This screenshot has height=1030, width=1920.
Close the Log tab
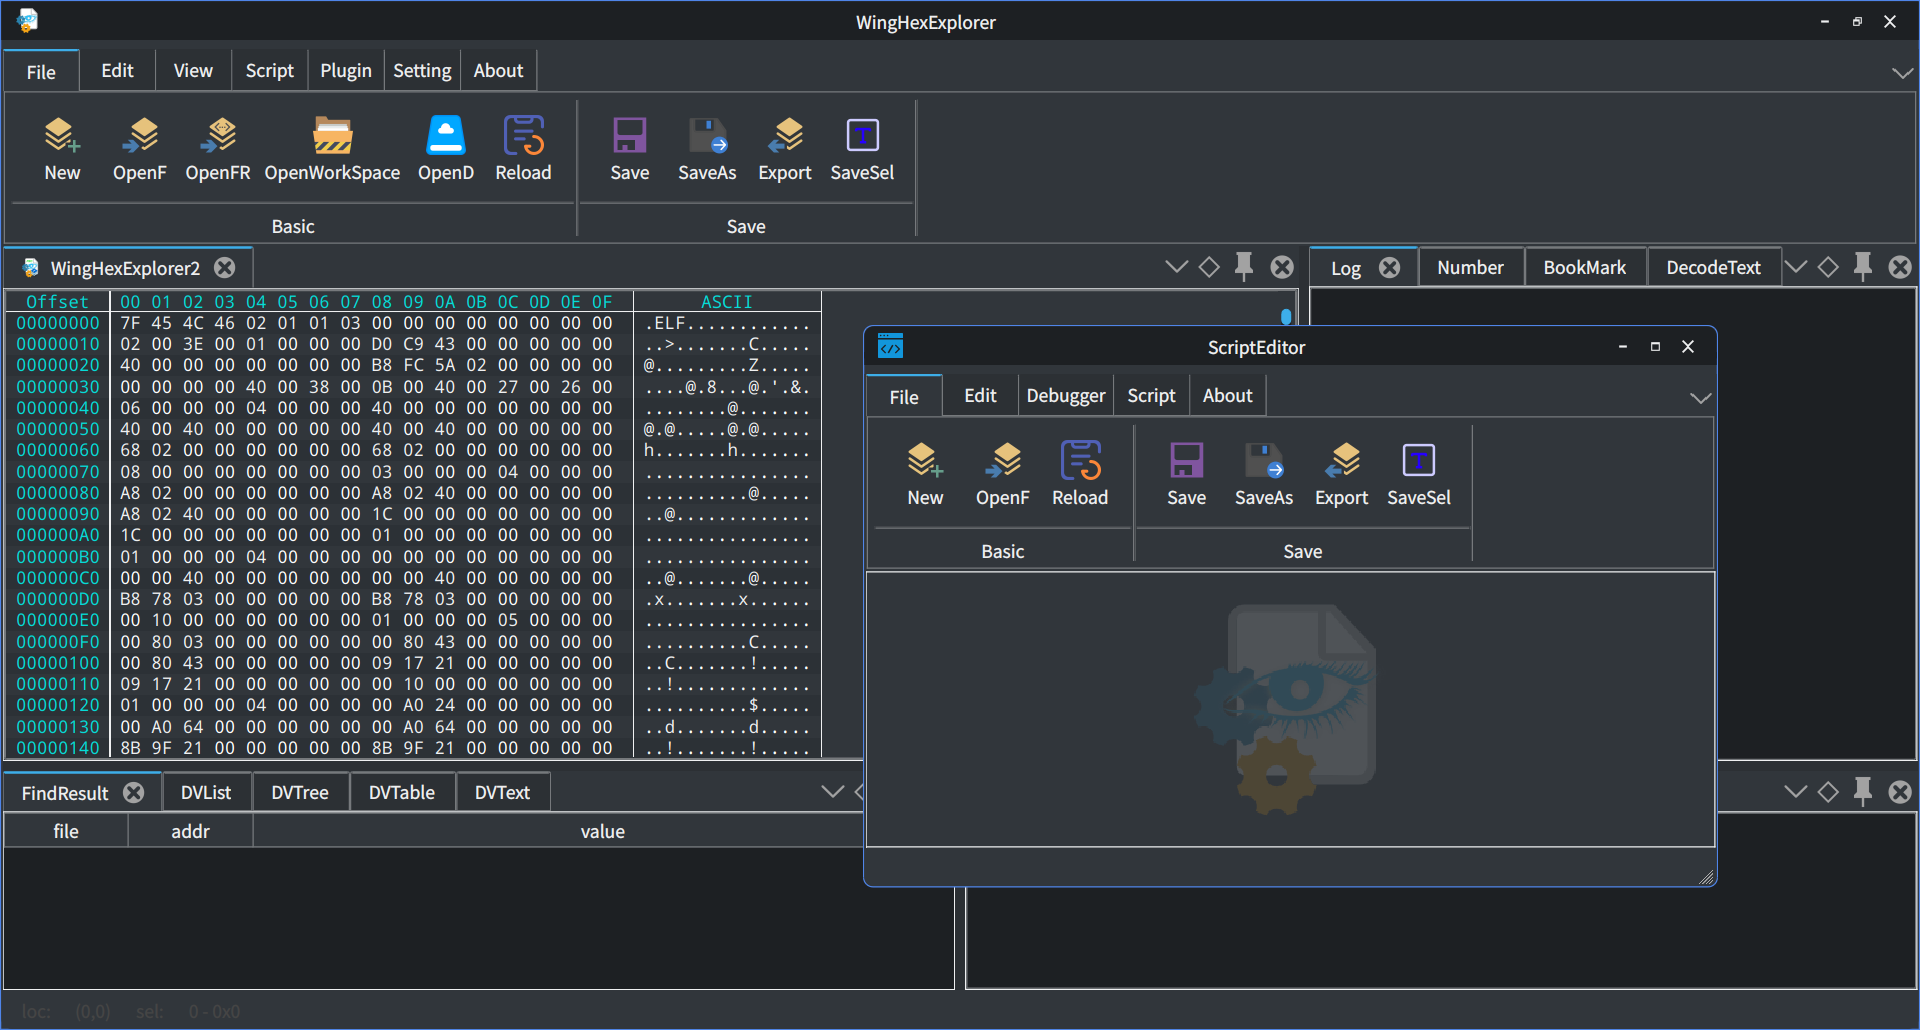click(1389, 268)
